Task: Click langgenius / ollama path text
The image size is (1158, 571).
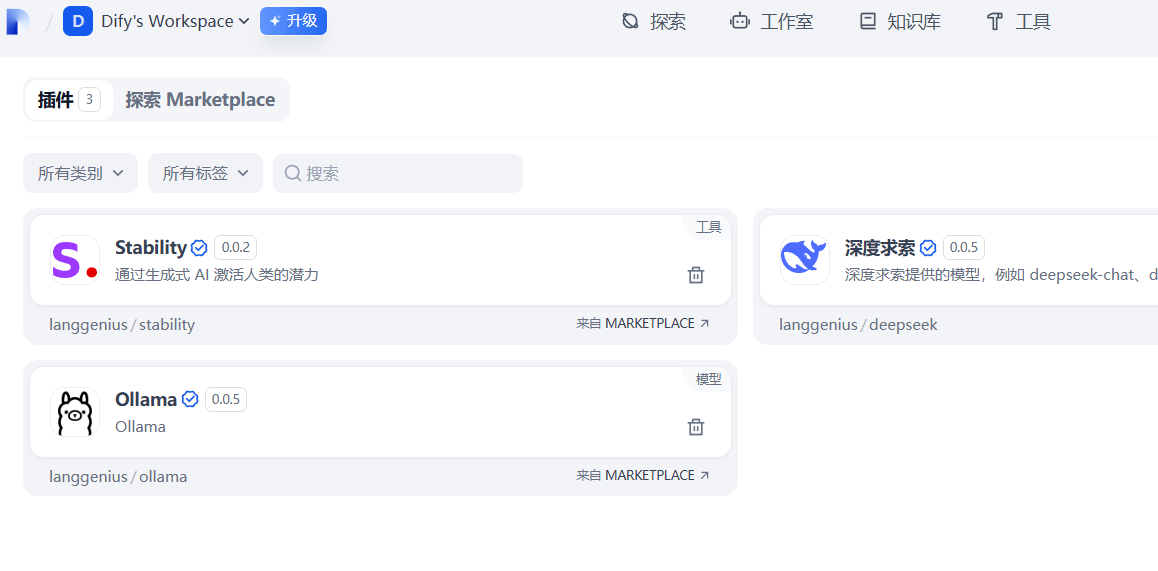Action: (118, 476)
